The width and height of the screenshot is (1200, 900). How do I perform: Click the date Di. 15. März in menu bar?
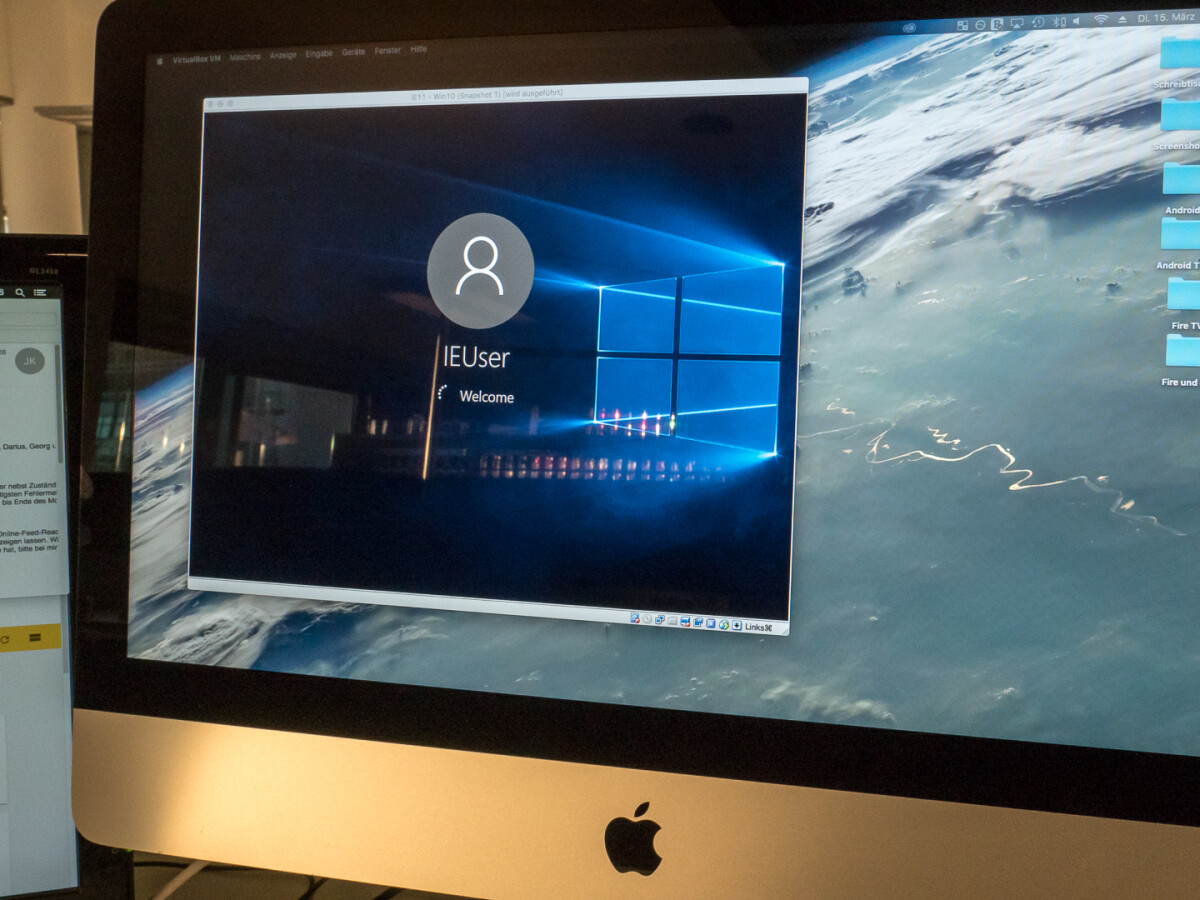[1166, 18]
